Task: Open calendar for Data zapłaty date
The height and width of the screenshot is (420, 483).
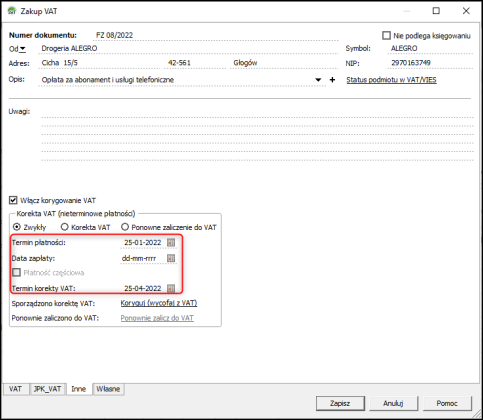Action: pos(171,258)
